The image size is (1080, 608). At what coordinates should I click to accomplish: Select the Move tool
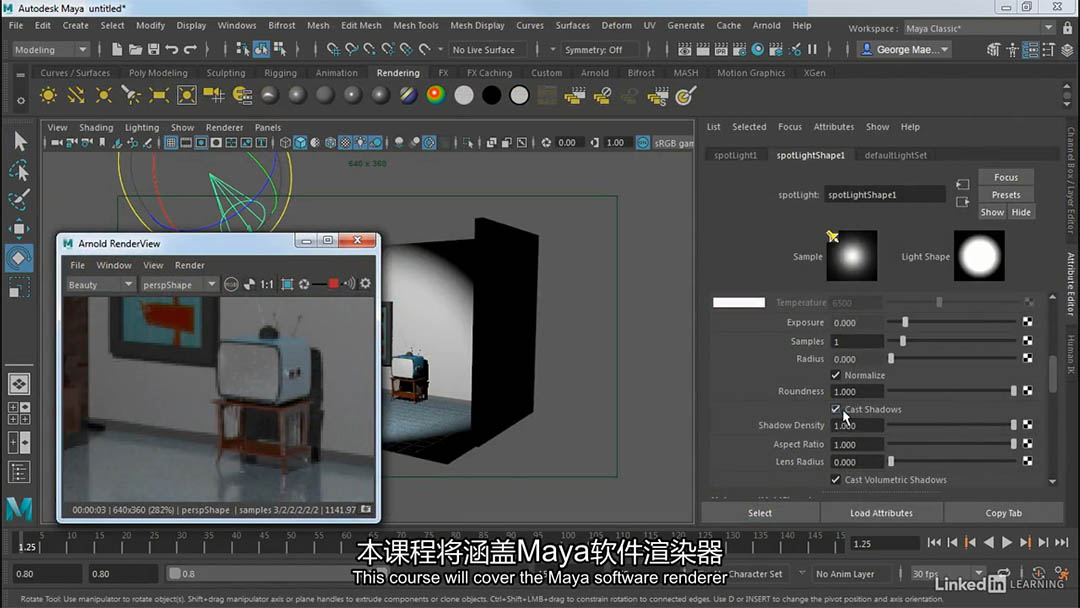19,228
